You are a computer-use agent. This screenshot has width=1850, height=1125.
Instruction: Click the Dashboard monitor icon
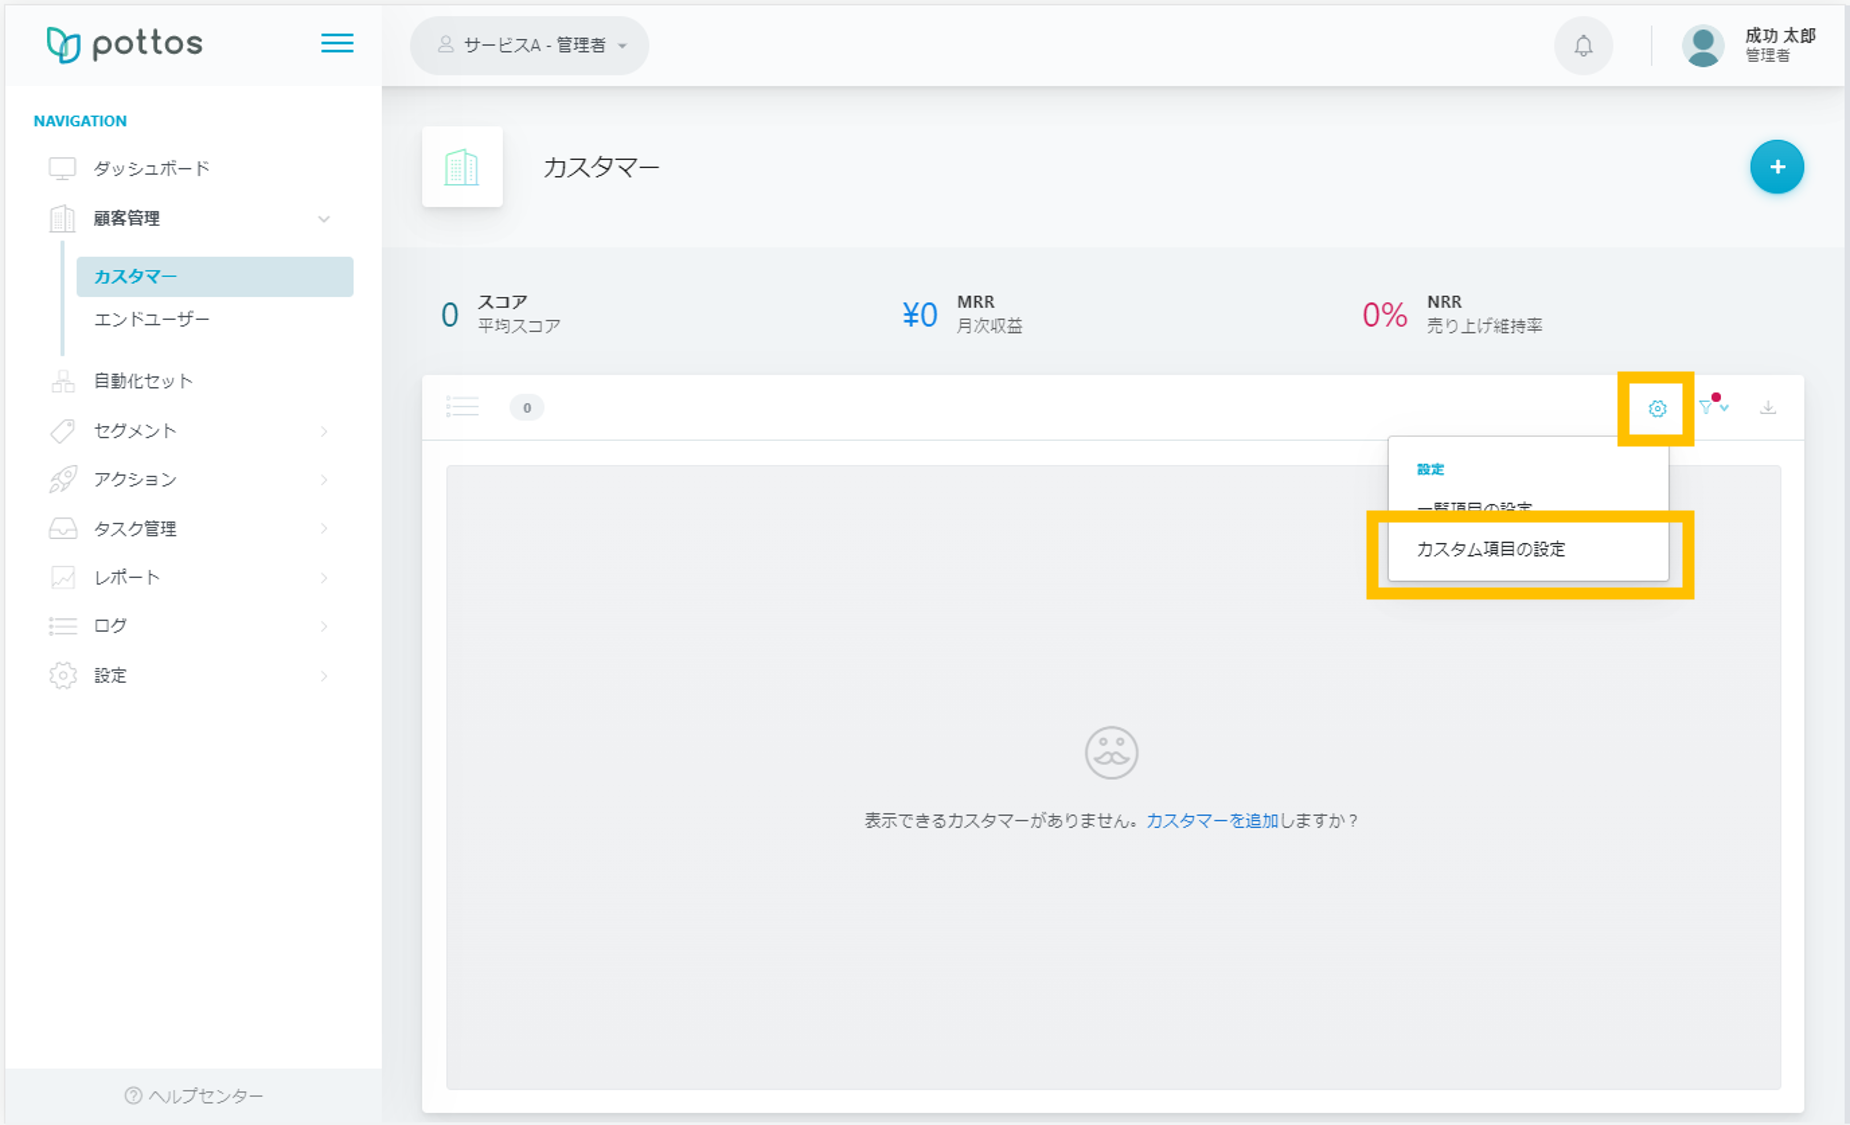point(63,168)
